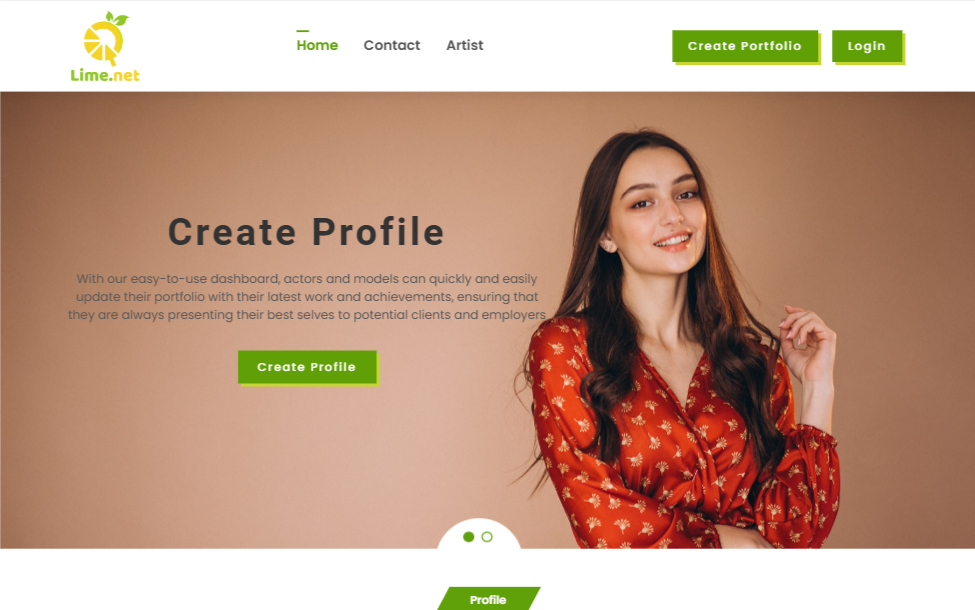Click the green Profile section tab
975x610 pixels.
489,599
